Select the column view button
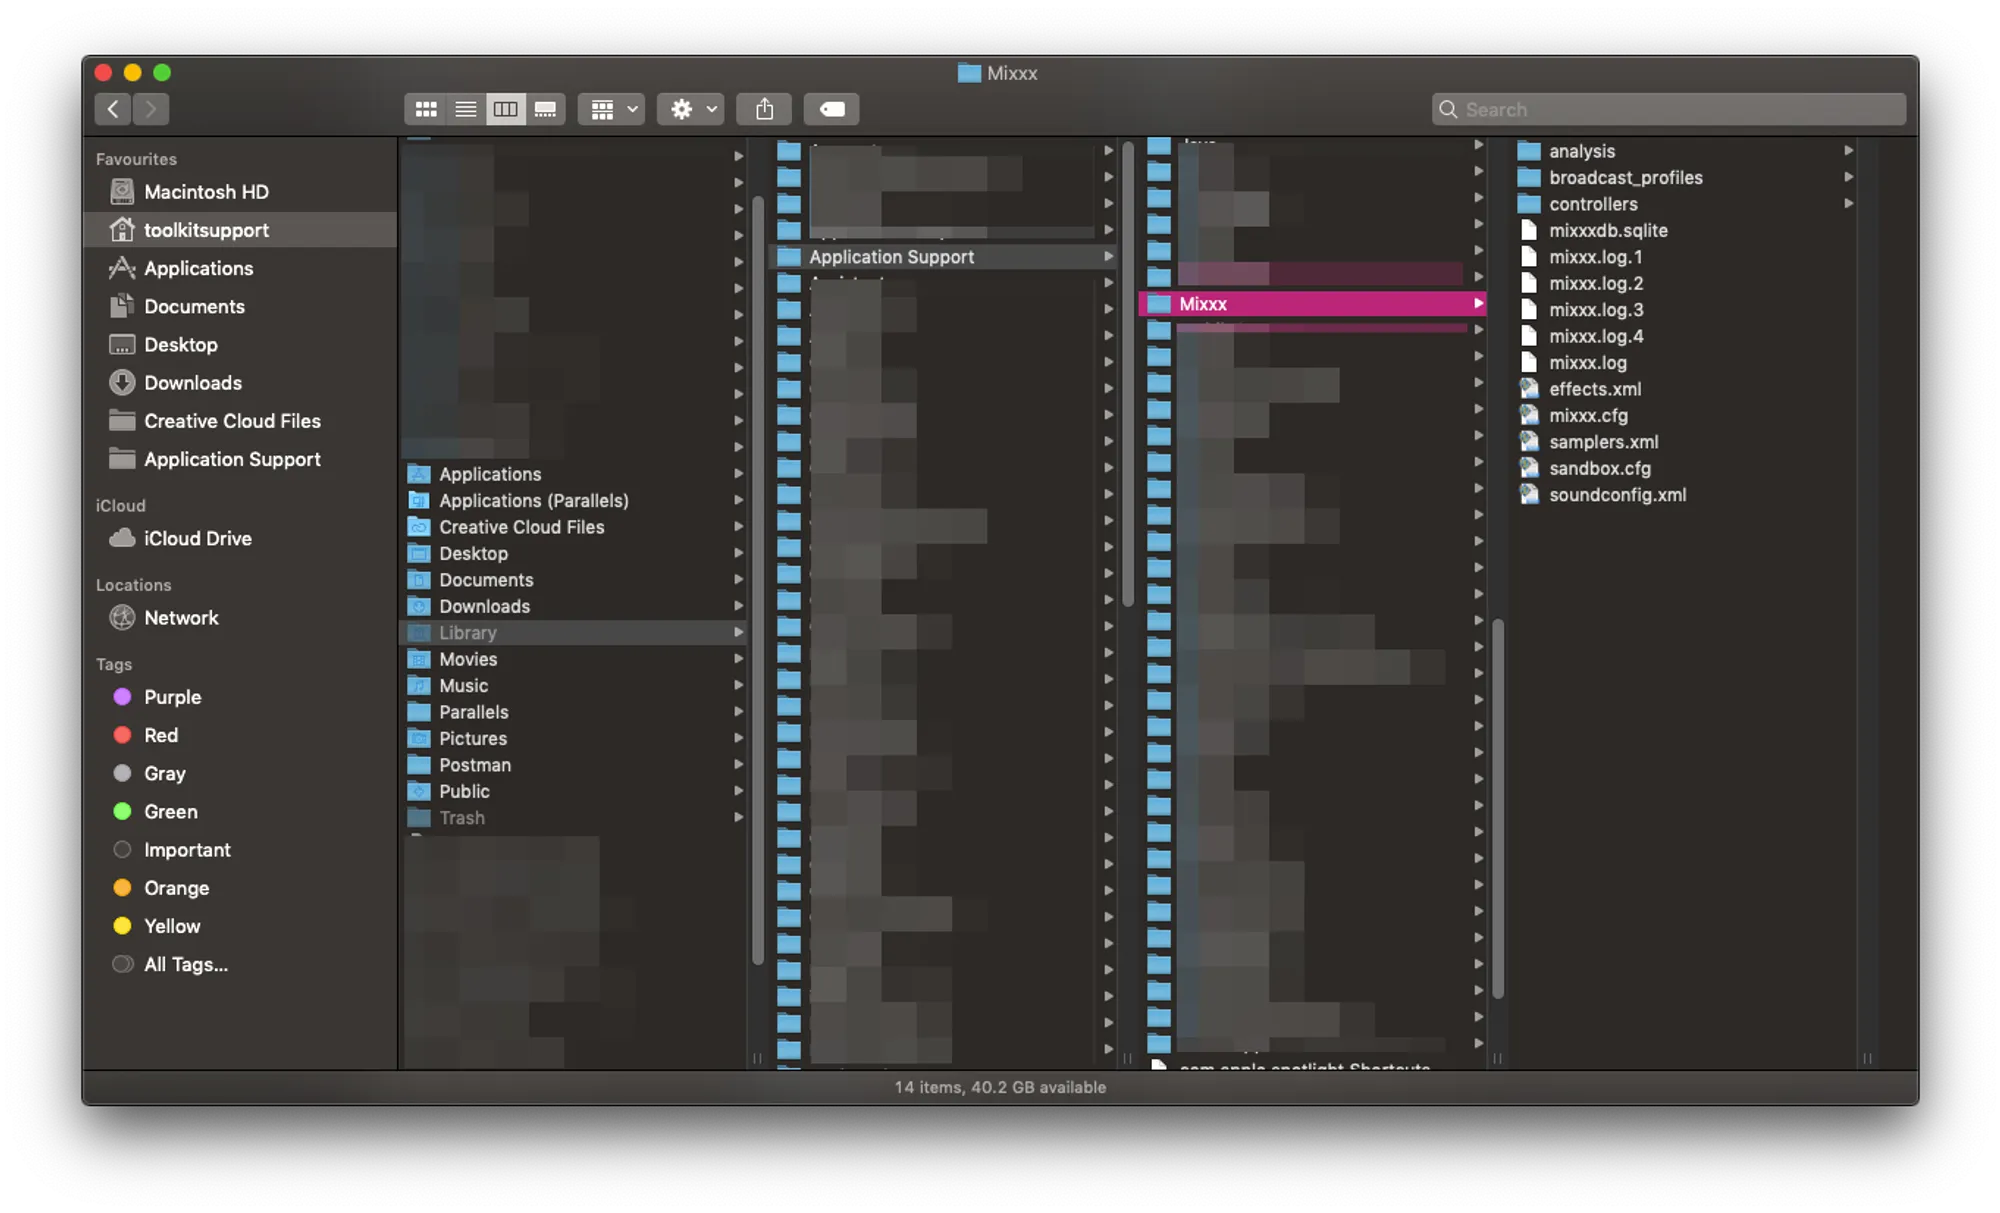Screen dimensions: 2000x1213 (505, 109)
